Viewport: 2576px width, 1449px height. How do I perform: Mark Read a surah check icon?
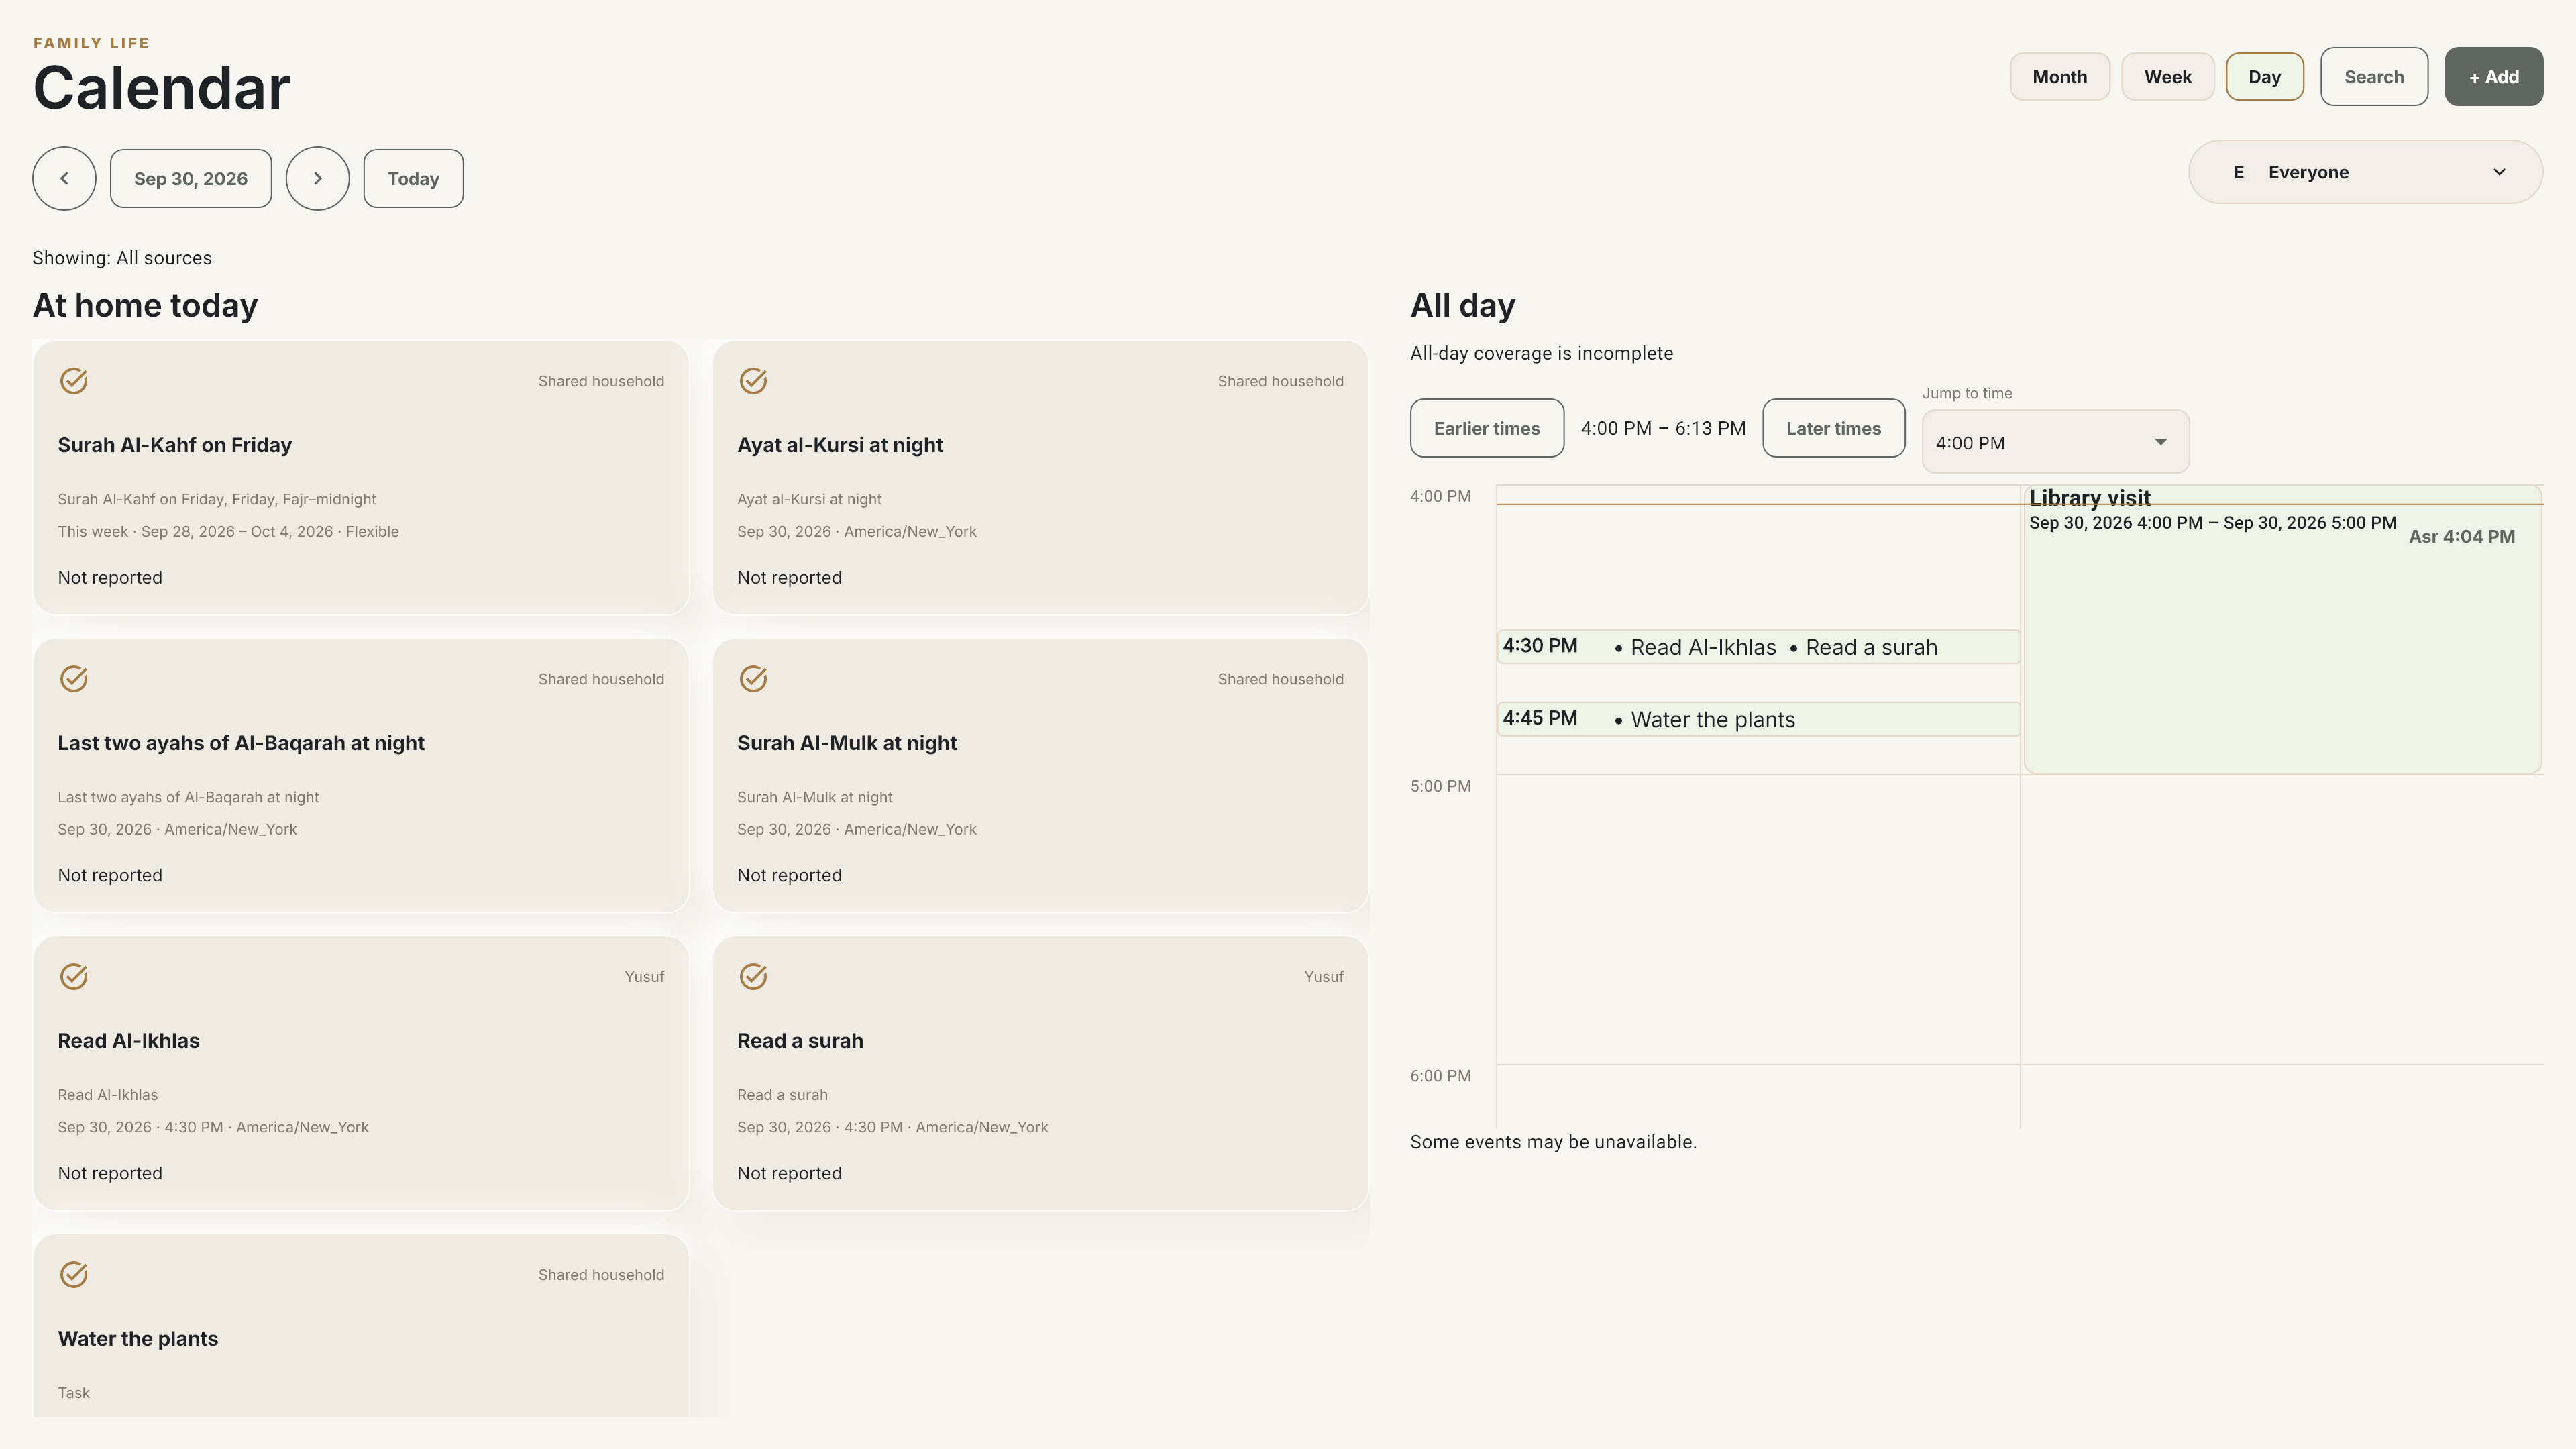[x=753, y=977]
